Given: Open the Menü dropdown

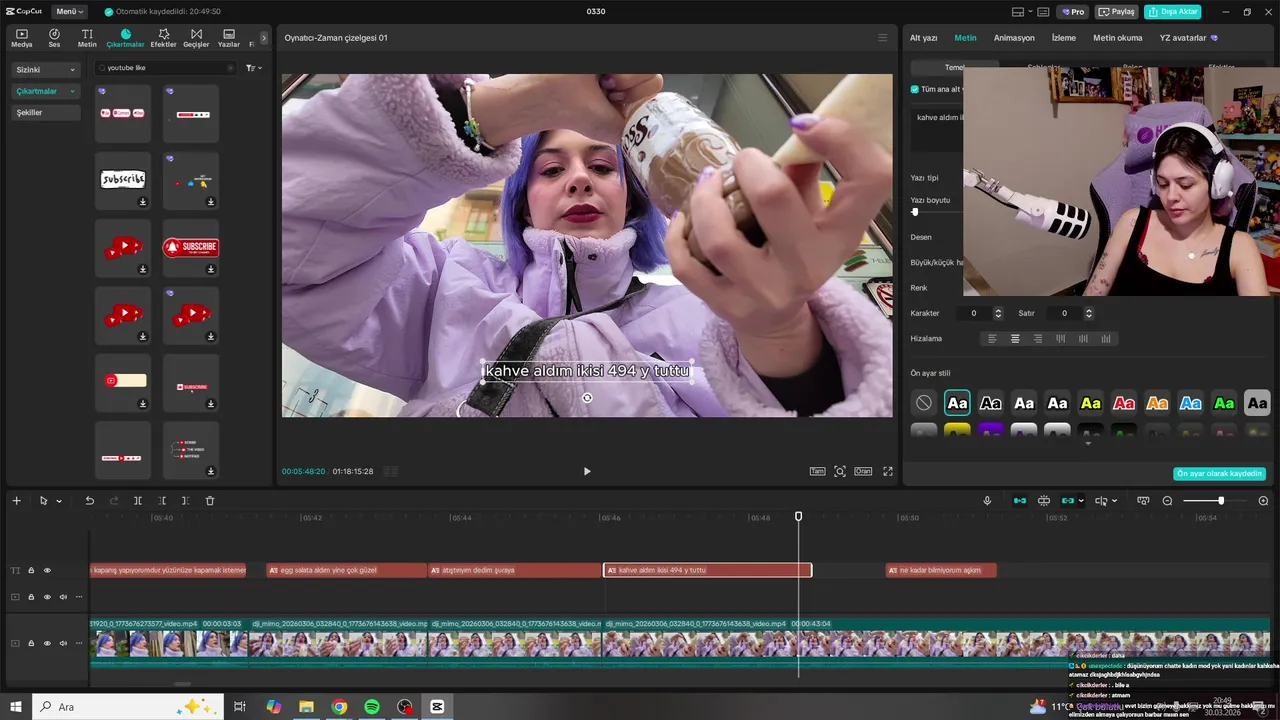Looking at the screenshot, I should click(68, 11).
